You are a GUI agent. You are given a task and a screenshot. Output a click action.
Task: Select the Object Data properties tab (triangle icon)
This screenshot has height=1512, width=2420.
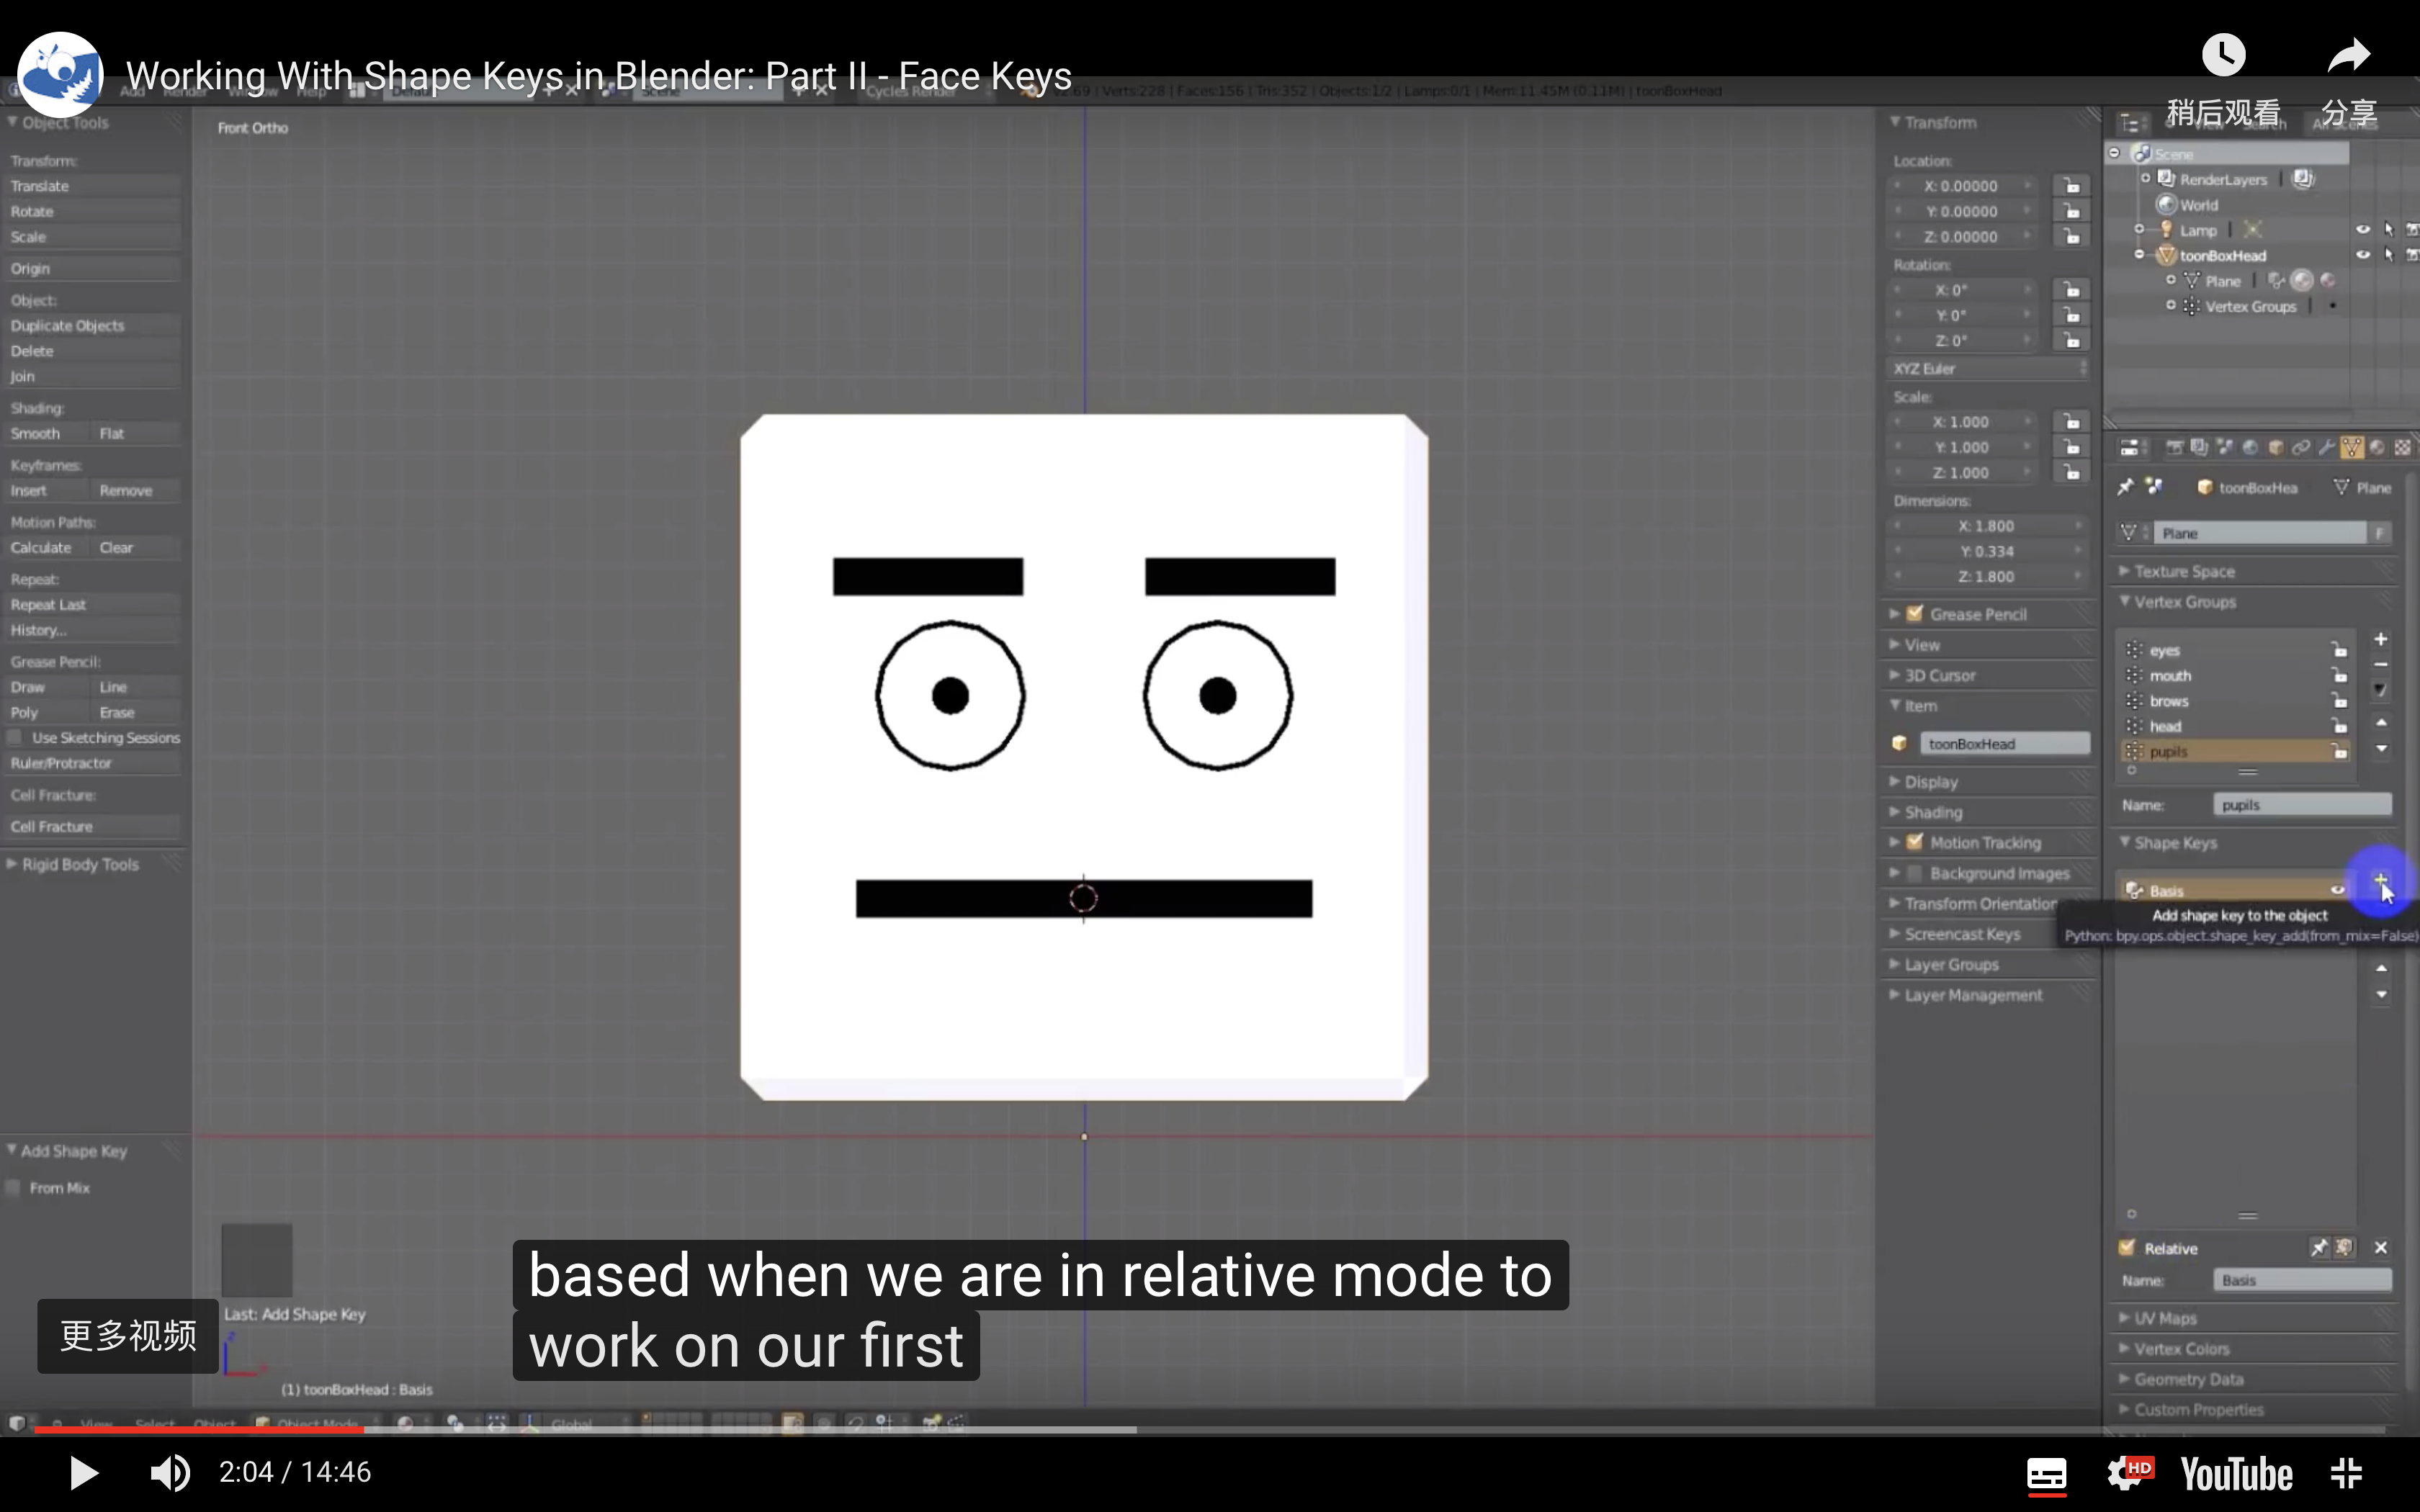pyautogui.click(x=2352, y=447)
